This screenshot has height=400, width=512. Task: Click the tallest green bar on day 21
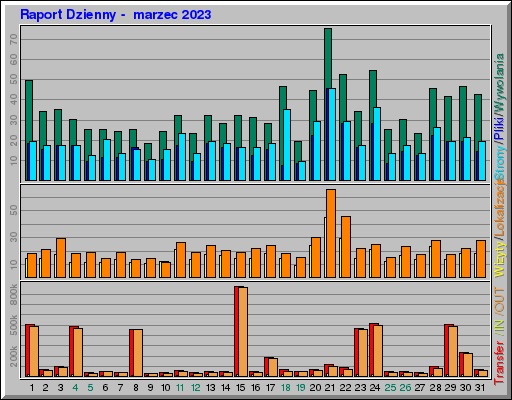pyautogui.click(x=328, y=58)
